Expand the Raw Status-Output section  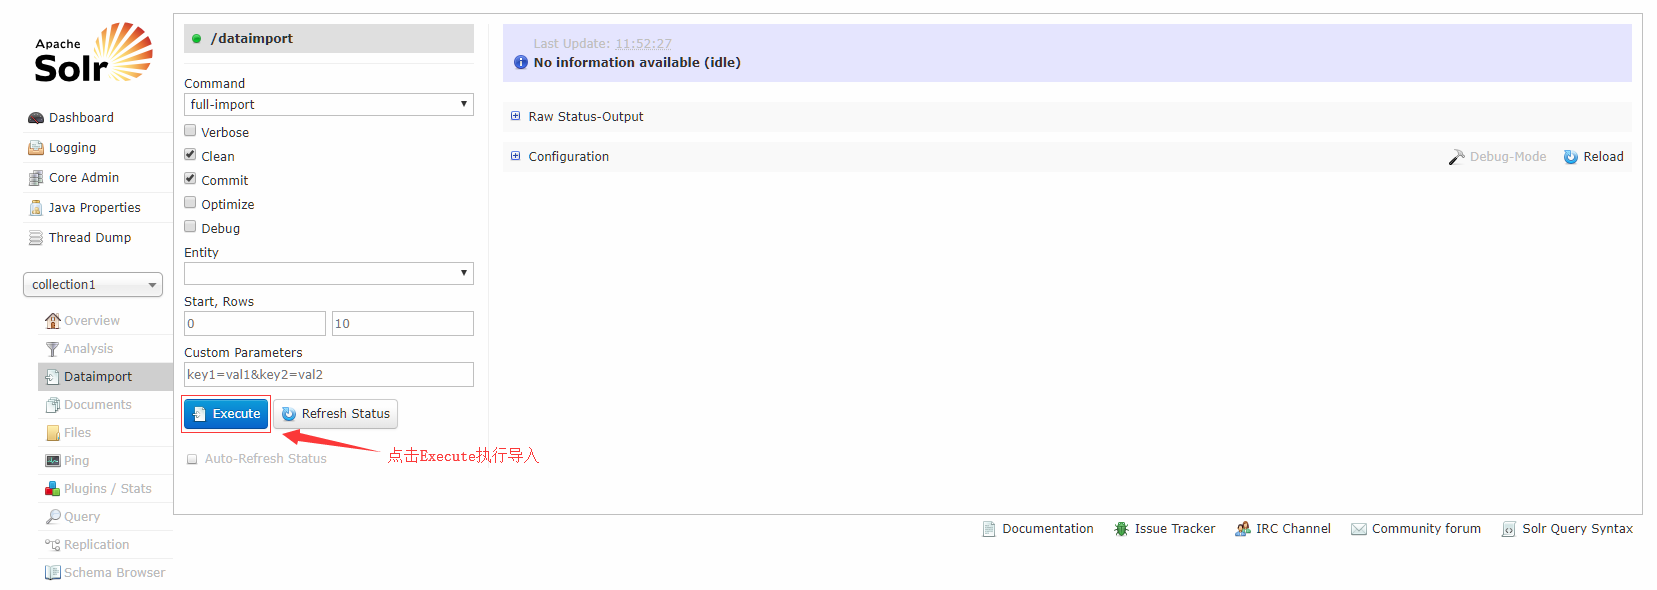[x=585, y=117]
